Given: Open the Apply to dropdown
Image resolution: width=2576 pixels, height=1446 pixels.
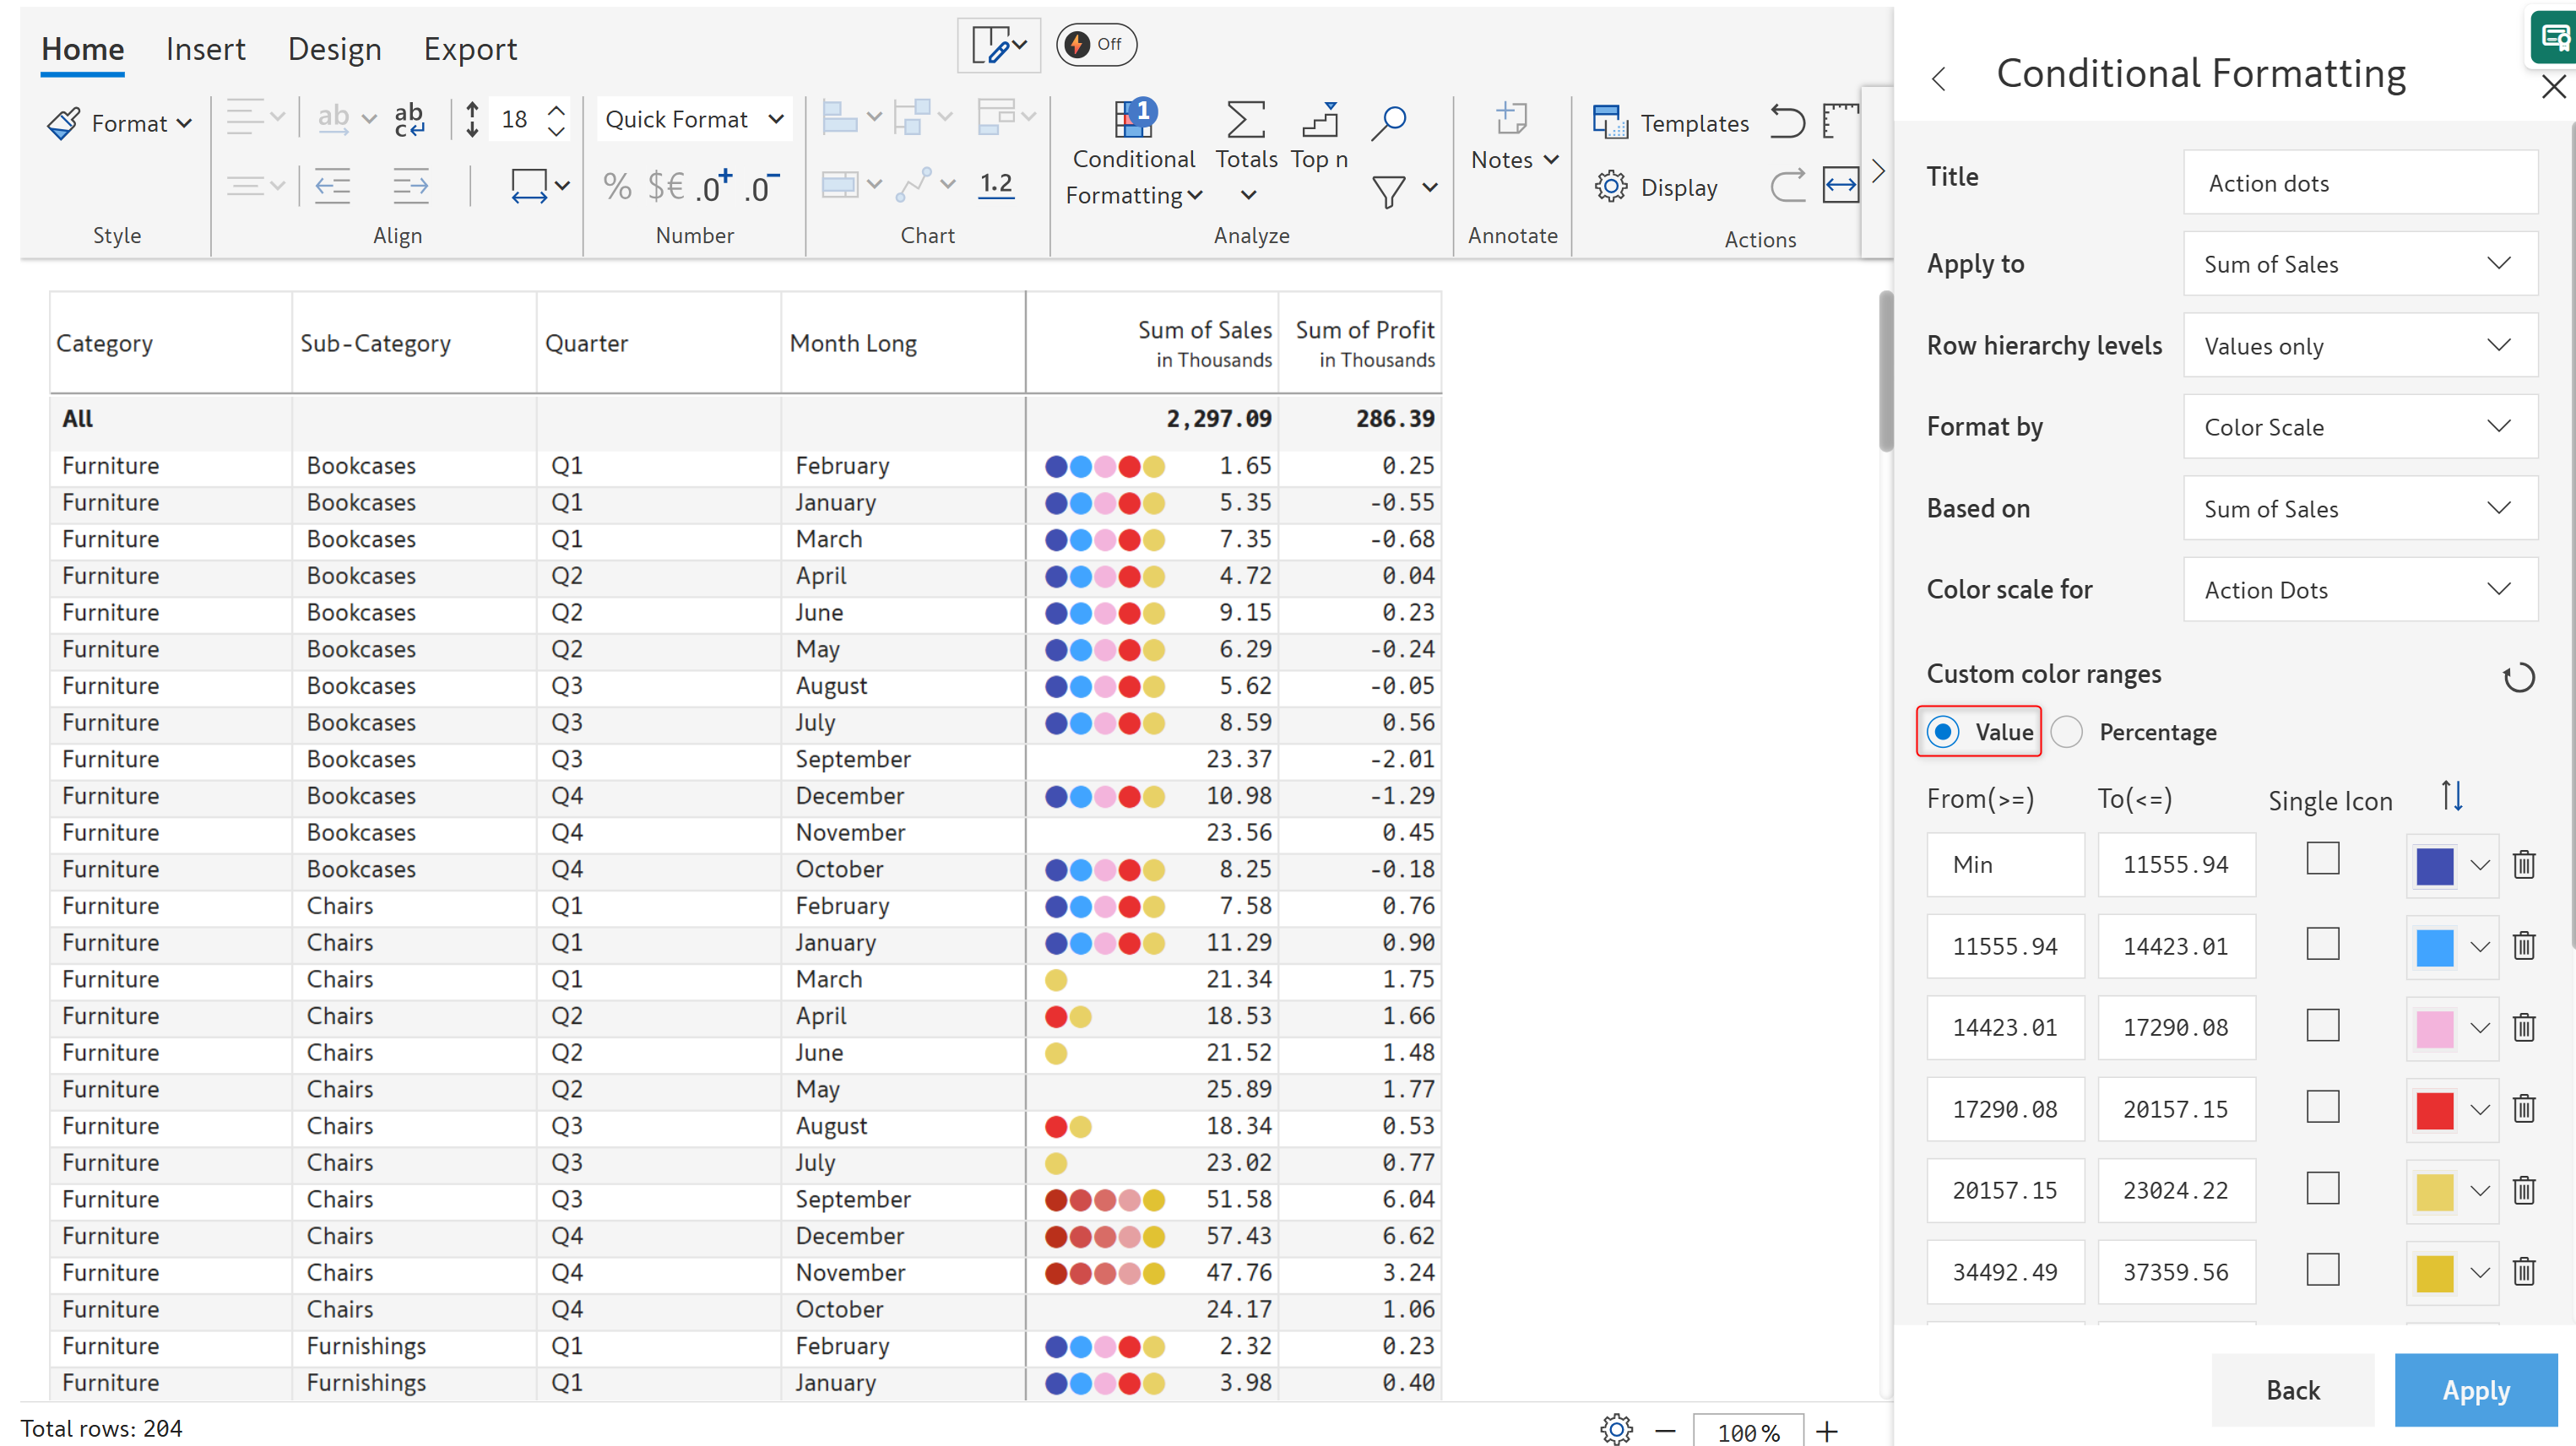Looking at the screenshot, I should [x=2360, y=264].
